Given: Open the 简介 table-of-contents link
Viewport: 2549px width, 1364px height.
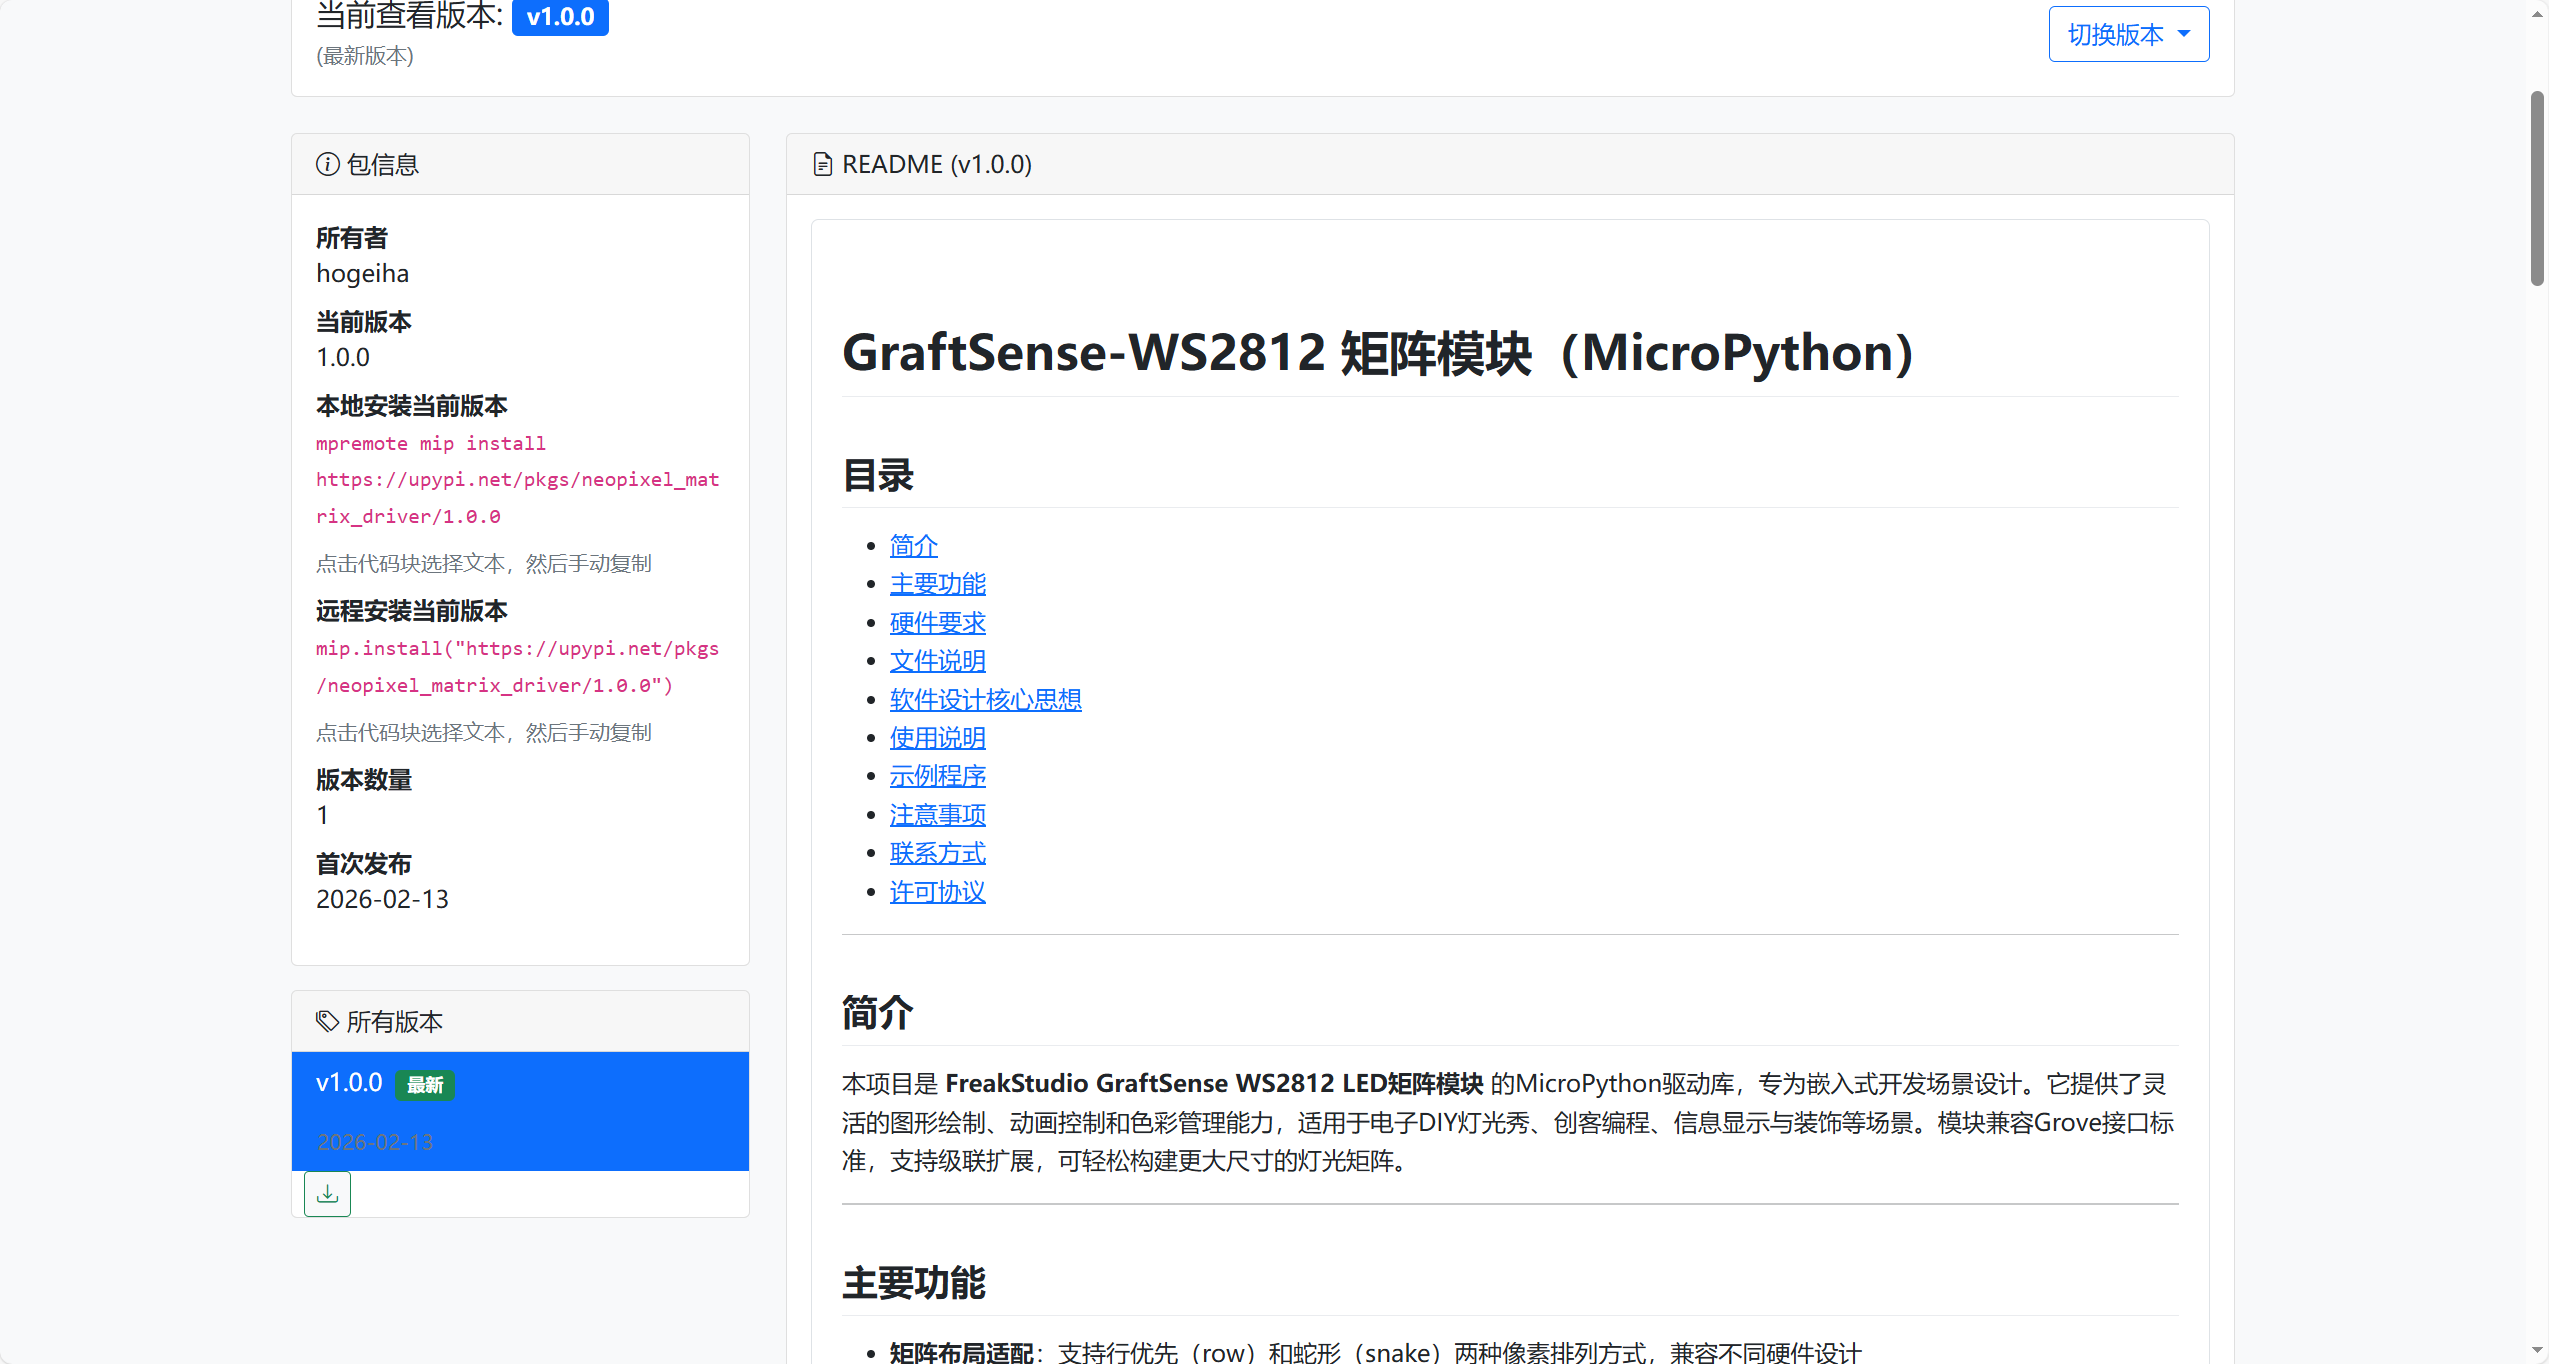Looking at the screenshot, I should point(913,546).
